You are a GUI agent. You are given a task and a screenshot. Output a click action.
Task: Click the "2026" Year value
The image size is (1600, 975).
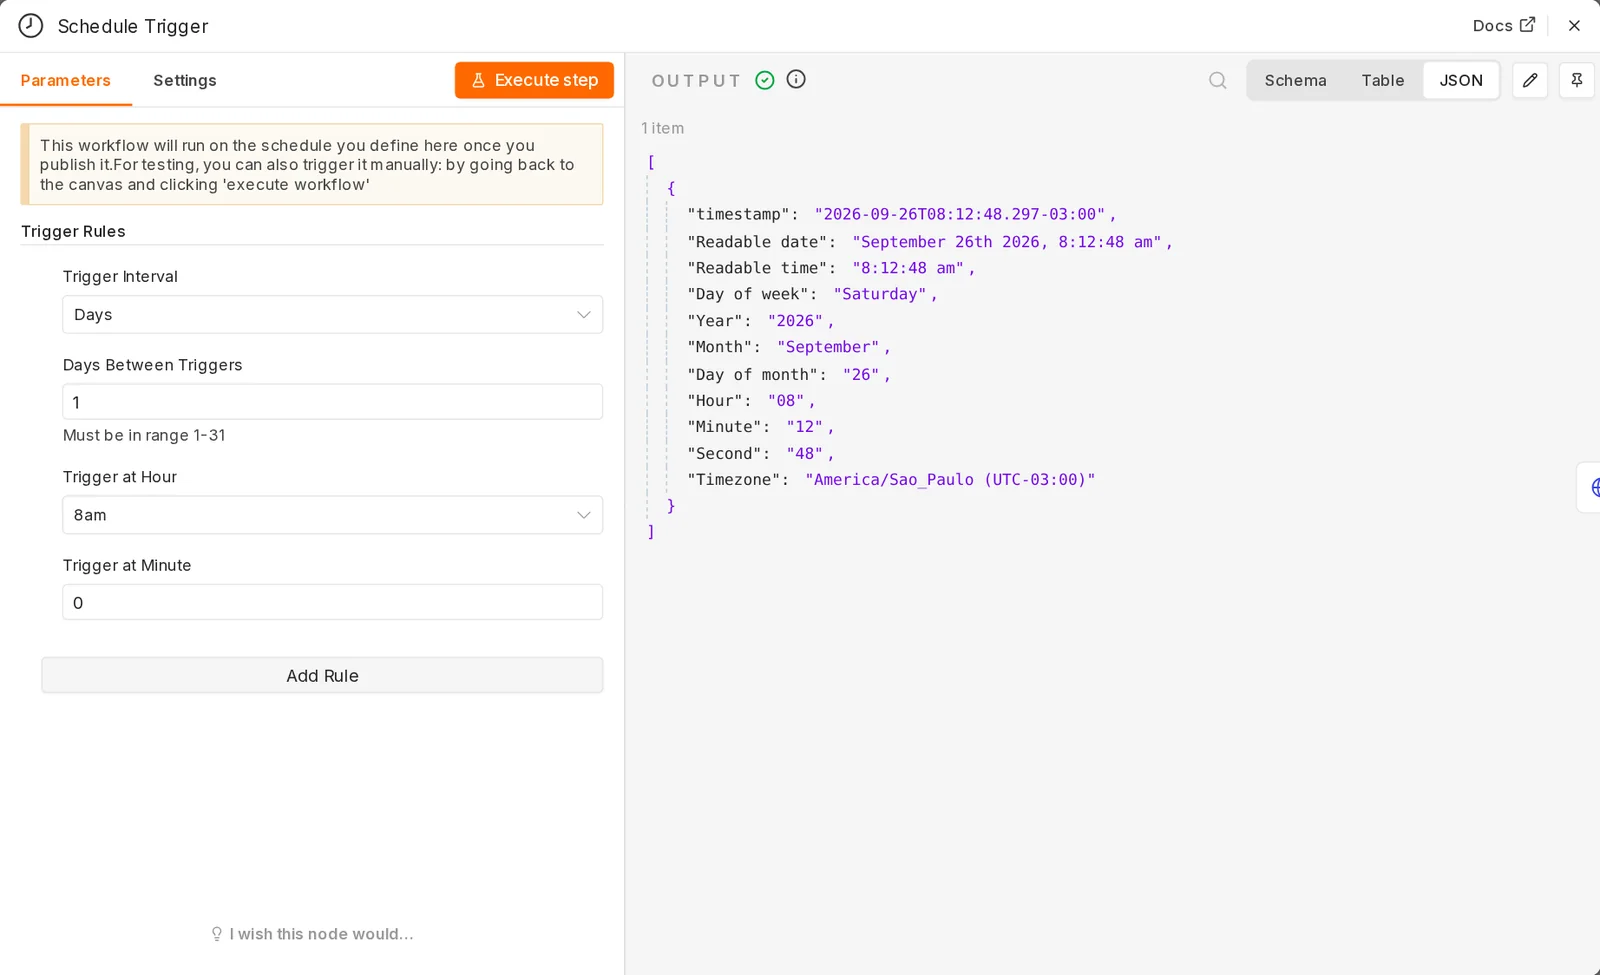click(795, 320)
